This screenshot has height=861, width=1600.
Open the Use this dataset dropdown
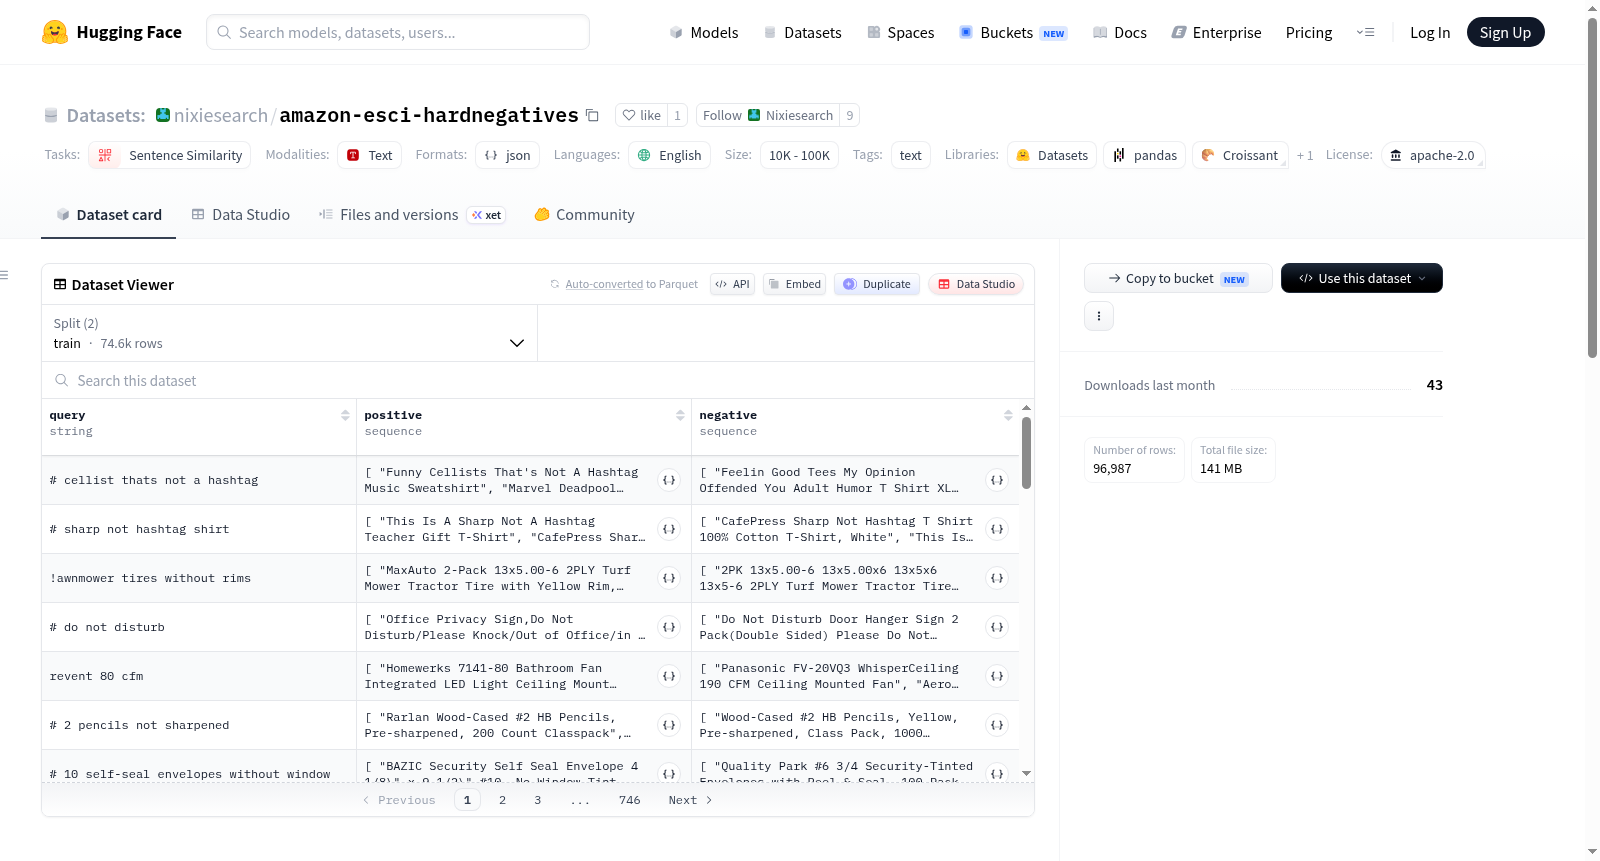1361,278
